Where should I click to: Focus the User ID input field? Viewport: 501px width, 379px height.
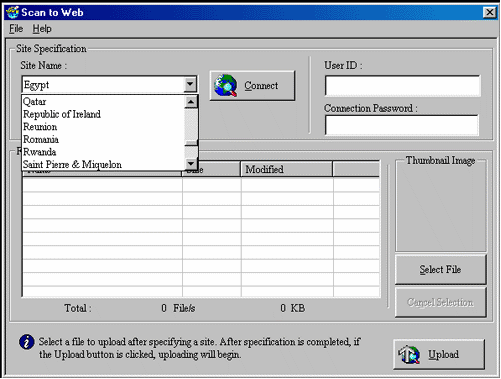(402, 86)
